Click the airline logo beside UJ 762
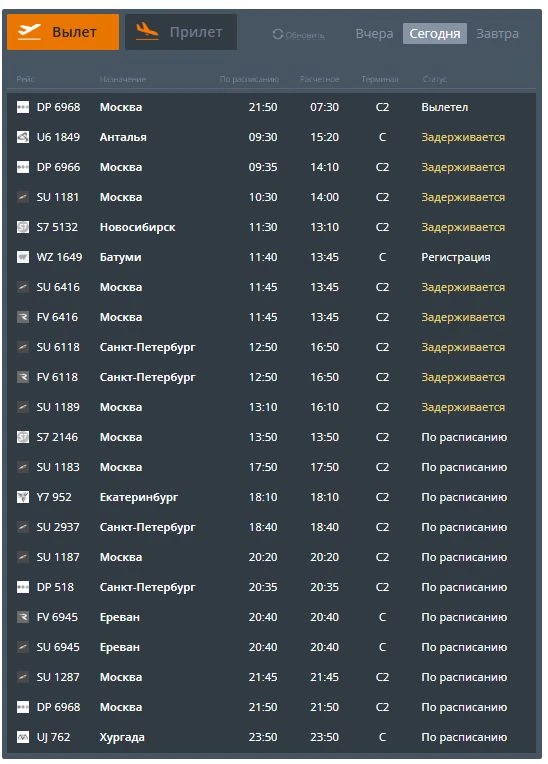 pyautogui.click(x=23, y=737)
